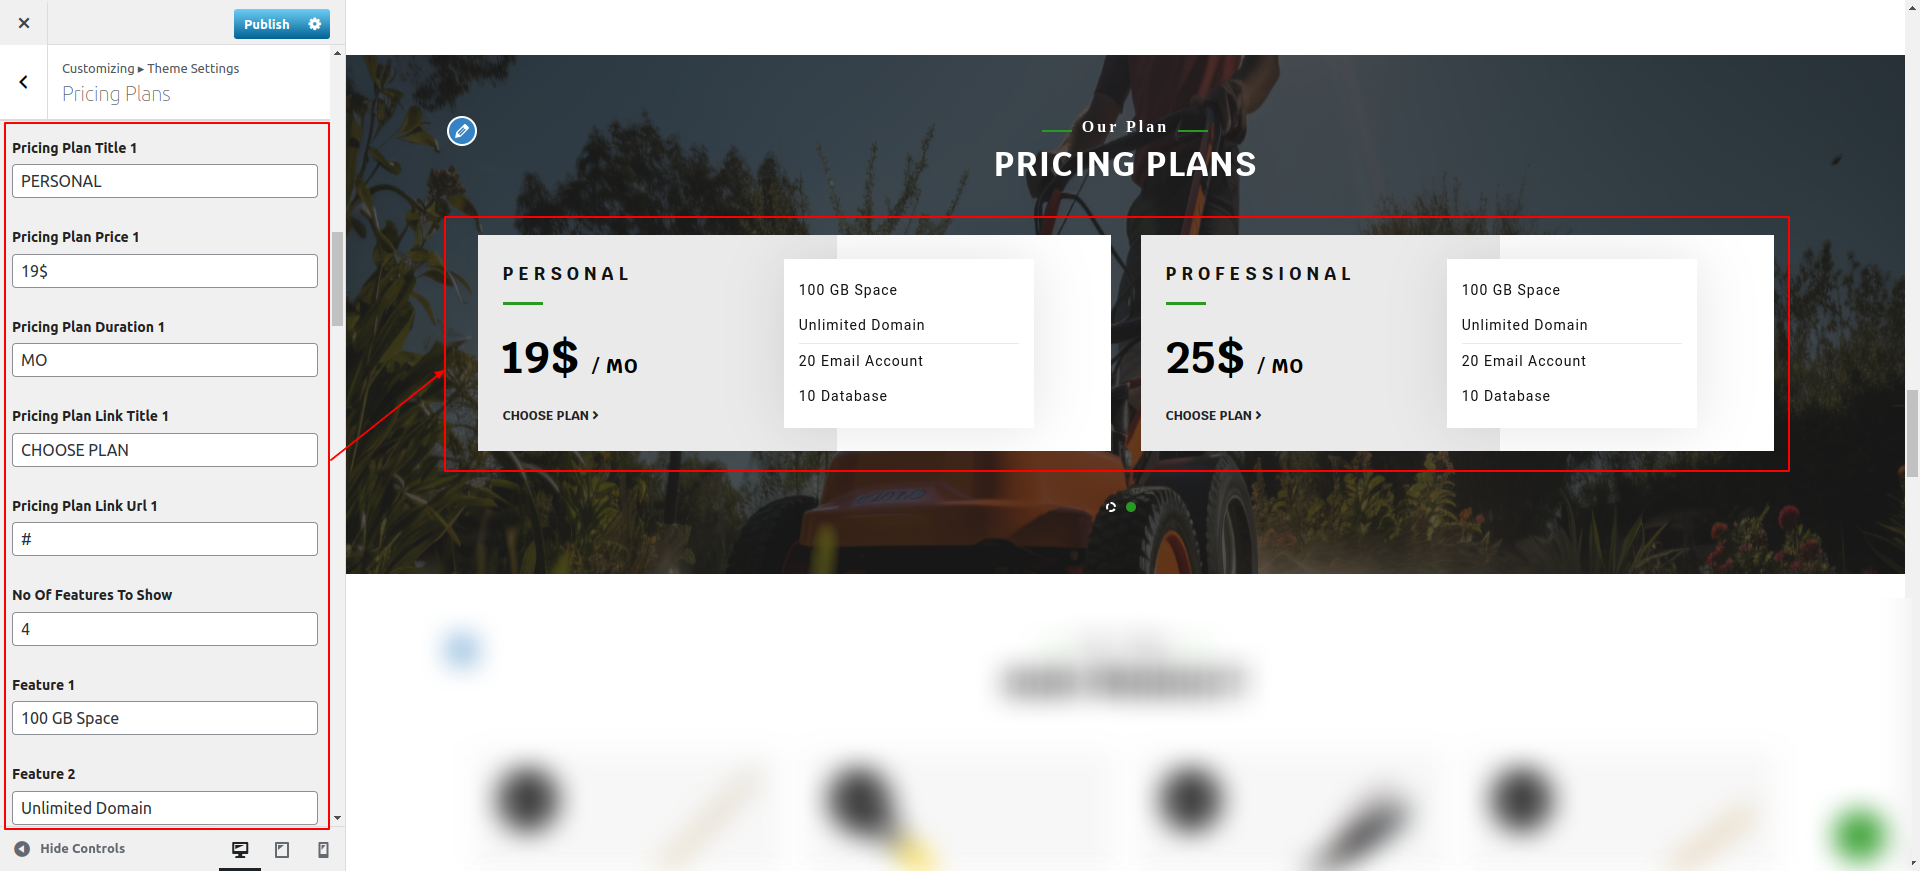The height and width of the screenshot is (871, 1920).
Task: Switch to desktop preview device icon
Action: 240,850
